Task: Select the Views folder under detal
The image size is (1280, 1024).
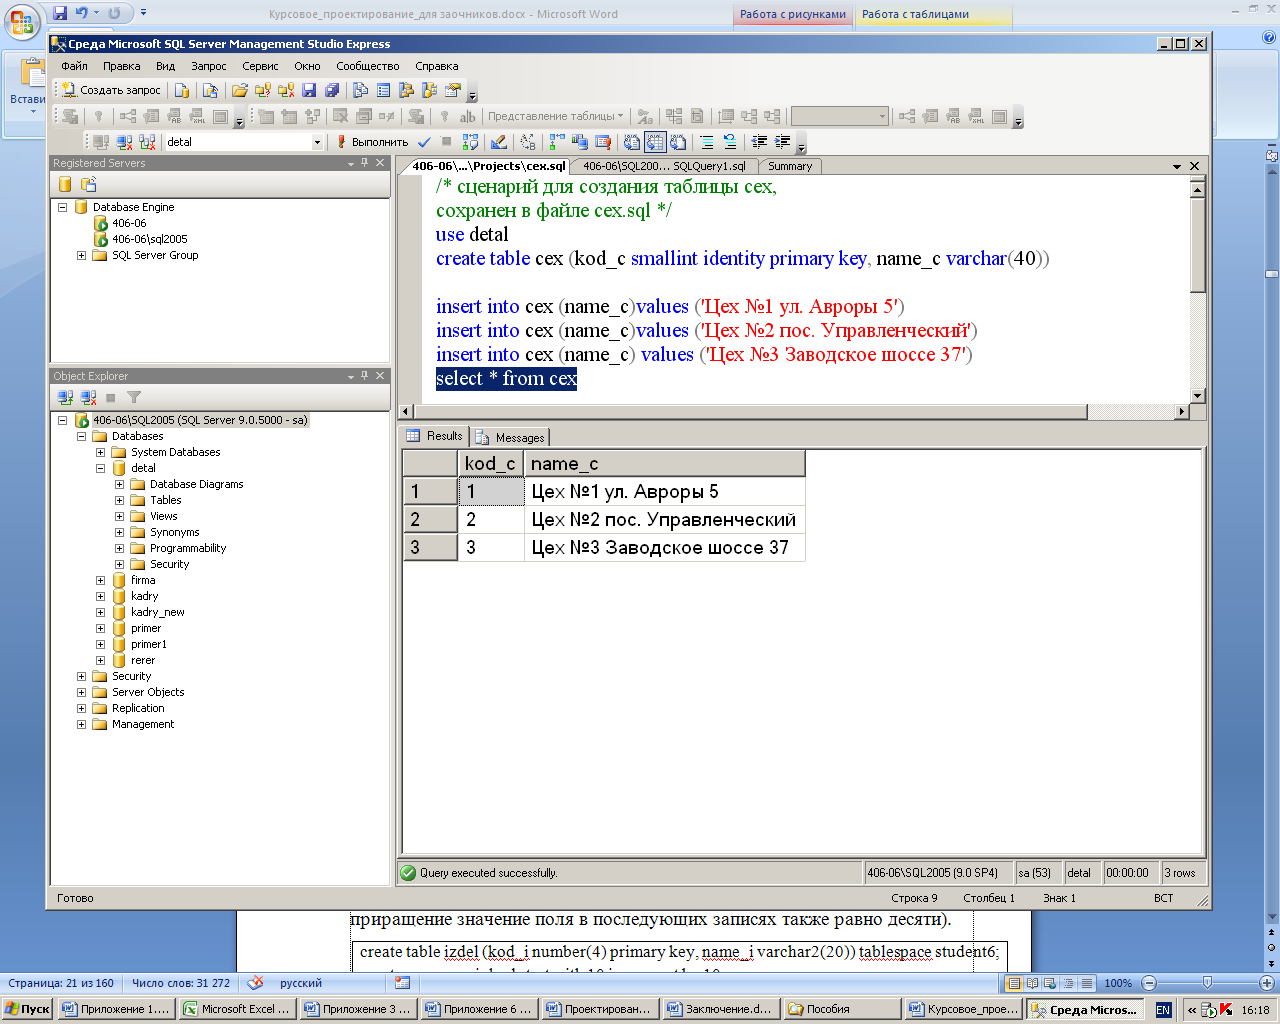Action: pos(164,516)
